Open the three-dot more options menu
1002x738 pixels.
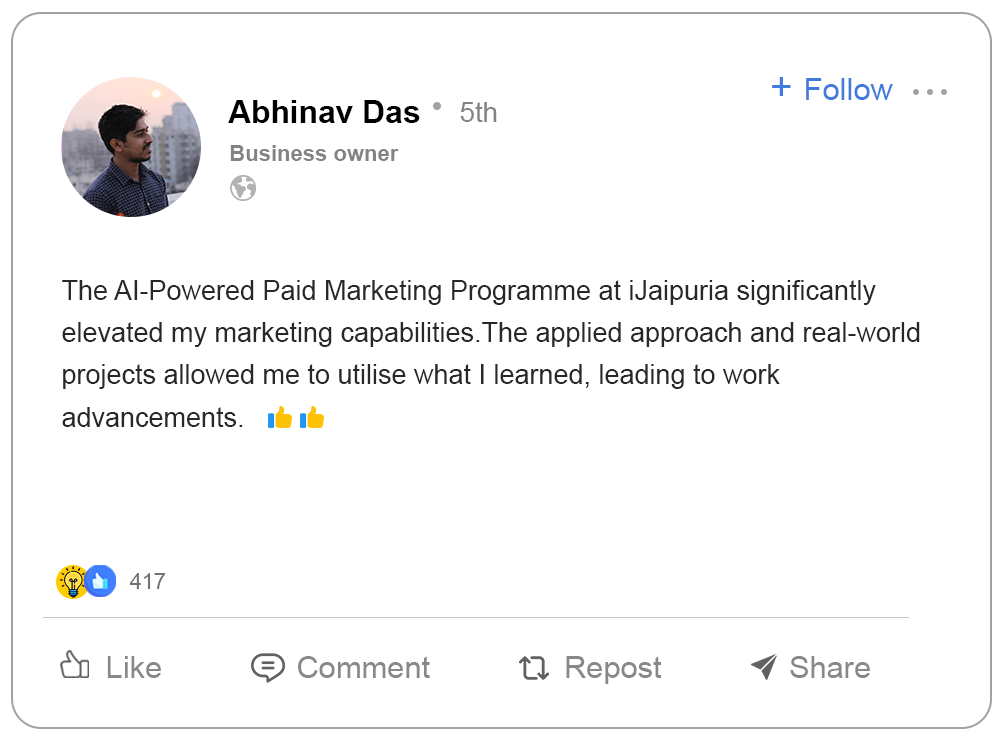[929, 92]
